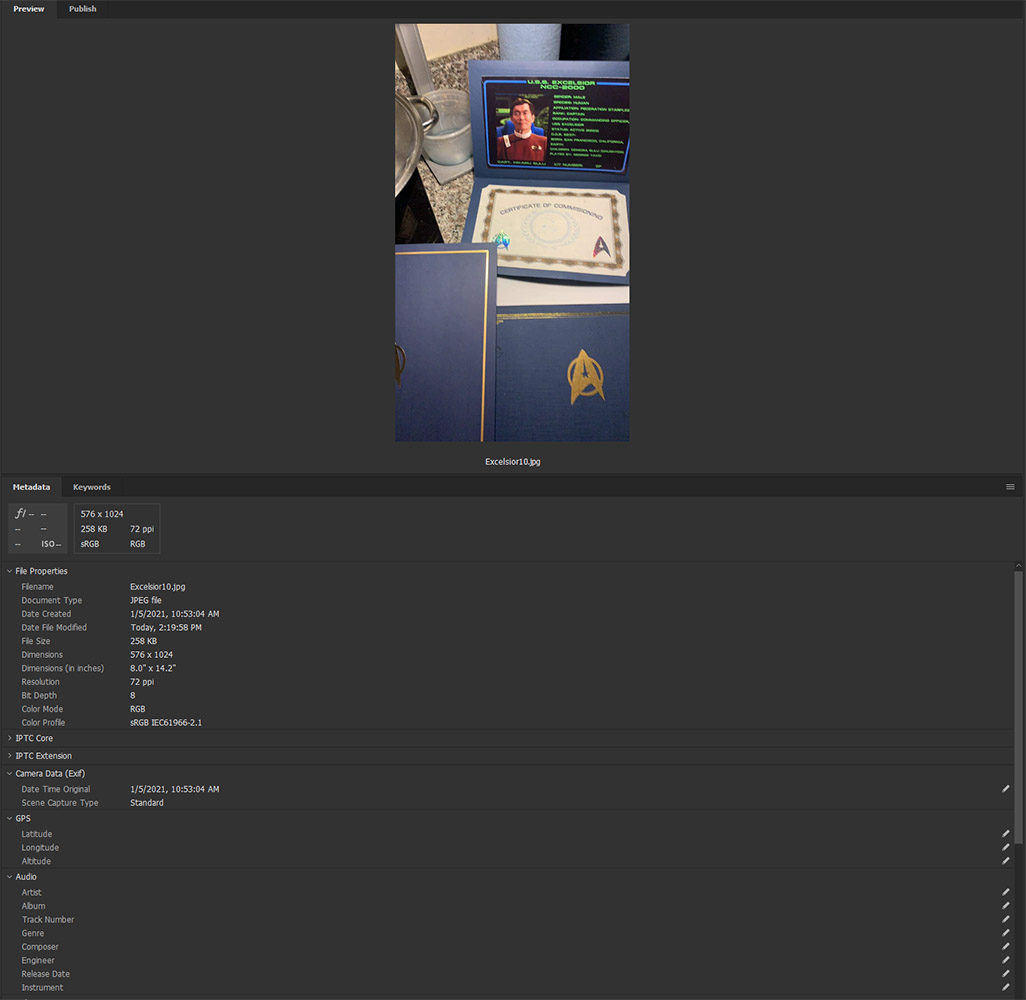Image resolution: width=1026 pixels, height=1000 pixels.
Task: Click the Resolution row's 72 ppi value
Action: click(x=142, y=682)
